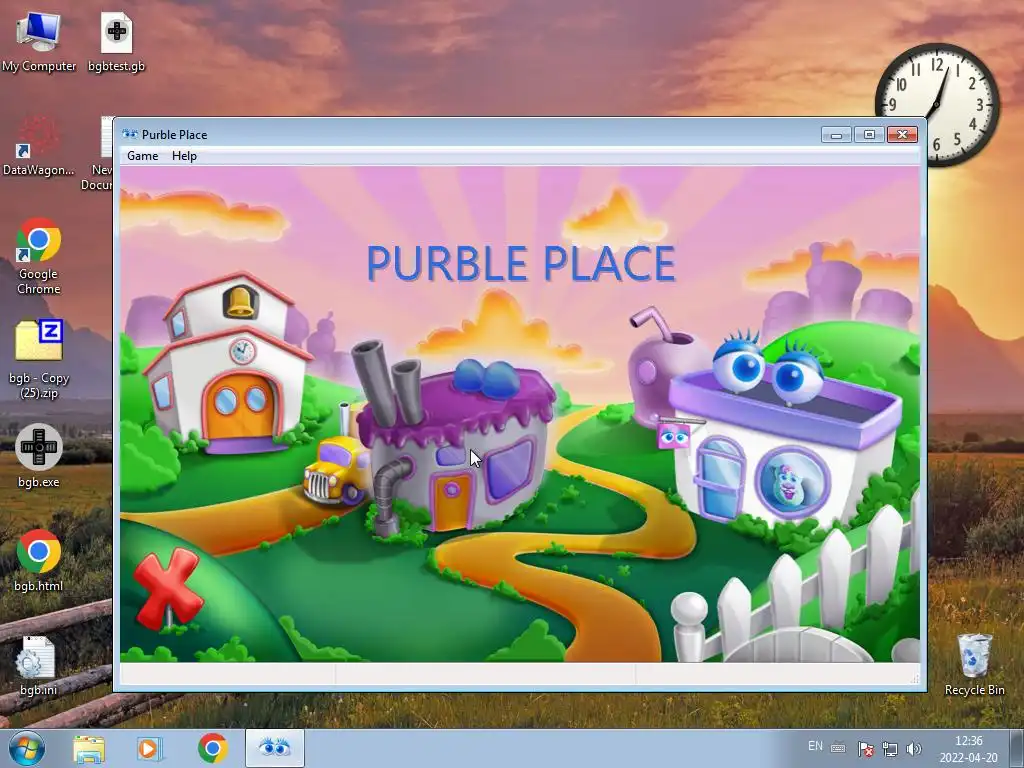Open the volume speaker tray icon
Screen dimensions: 1024x768
914,748
